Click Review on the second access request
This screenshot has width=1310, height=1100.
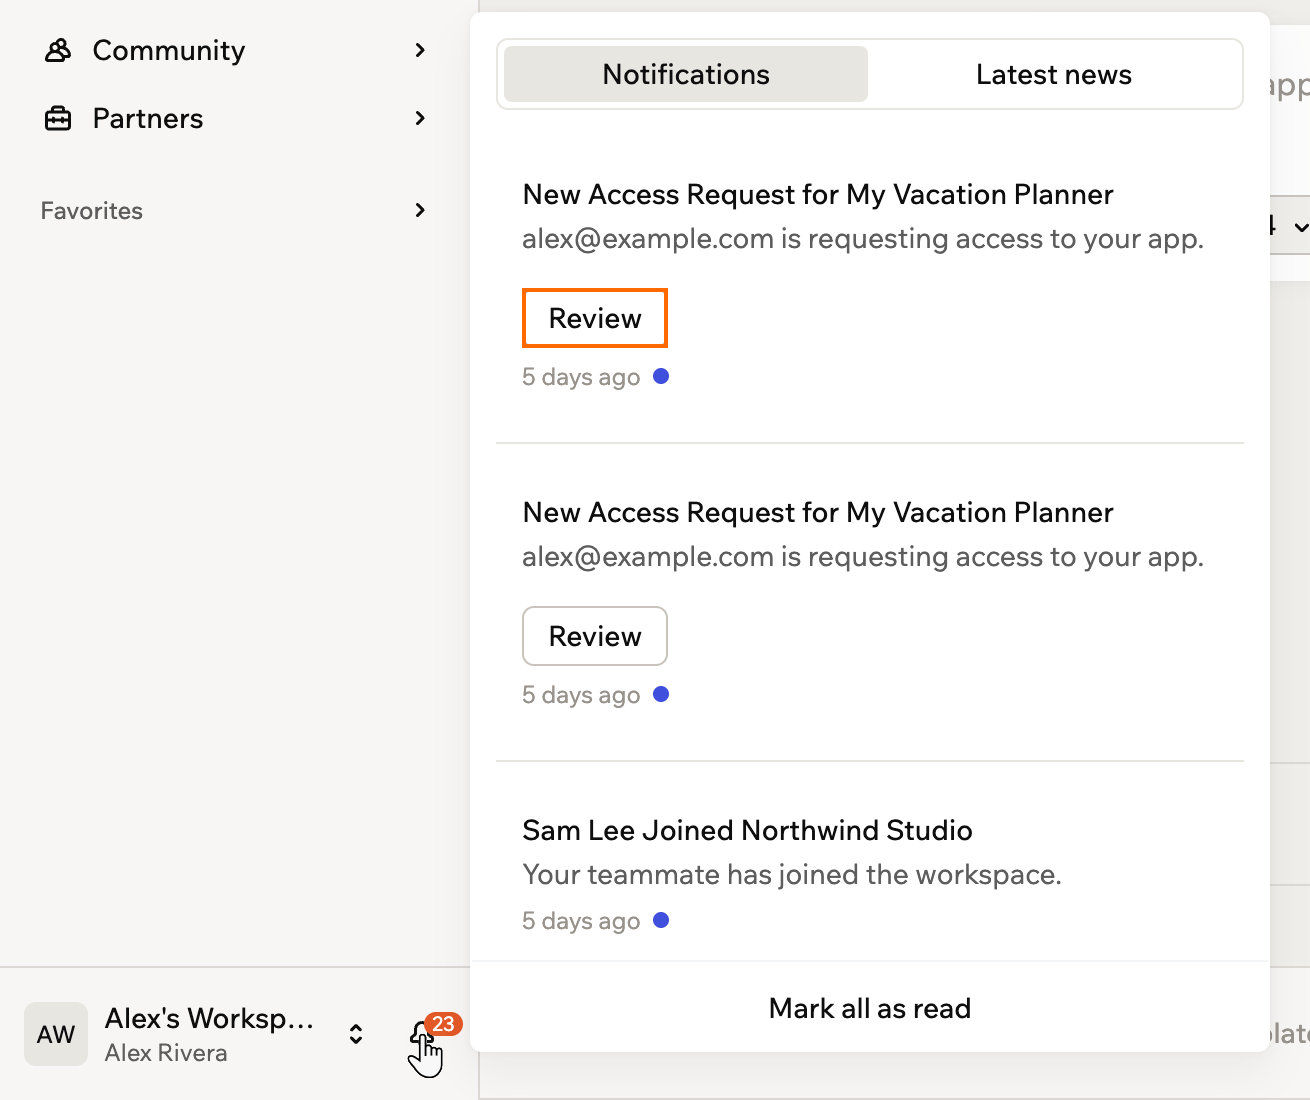pyautogui.click(x=595, y=636)
